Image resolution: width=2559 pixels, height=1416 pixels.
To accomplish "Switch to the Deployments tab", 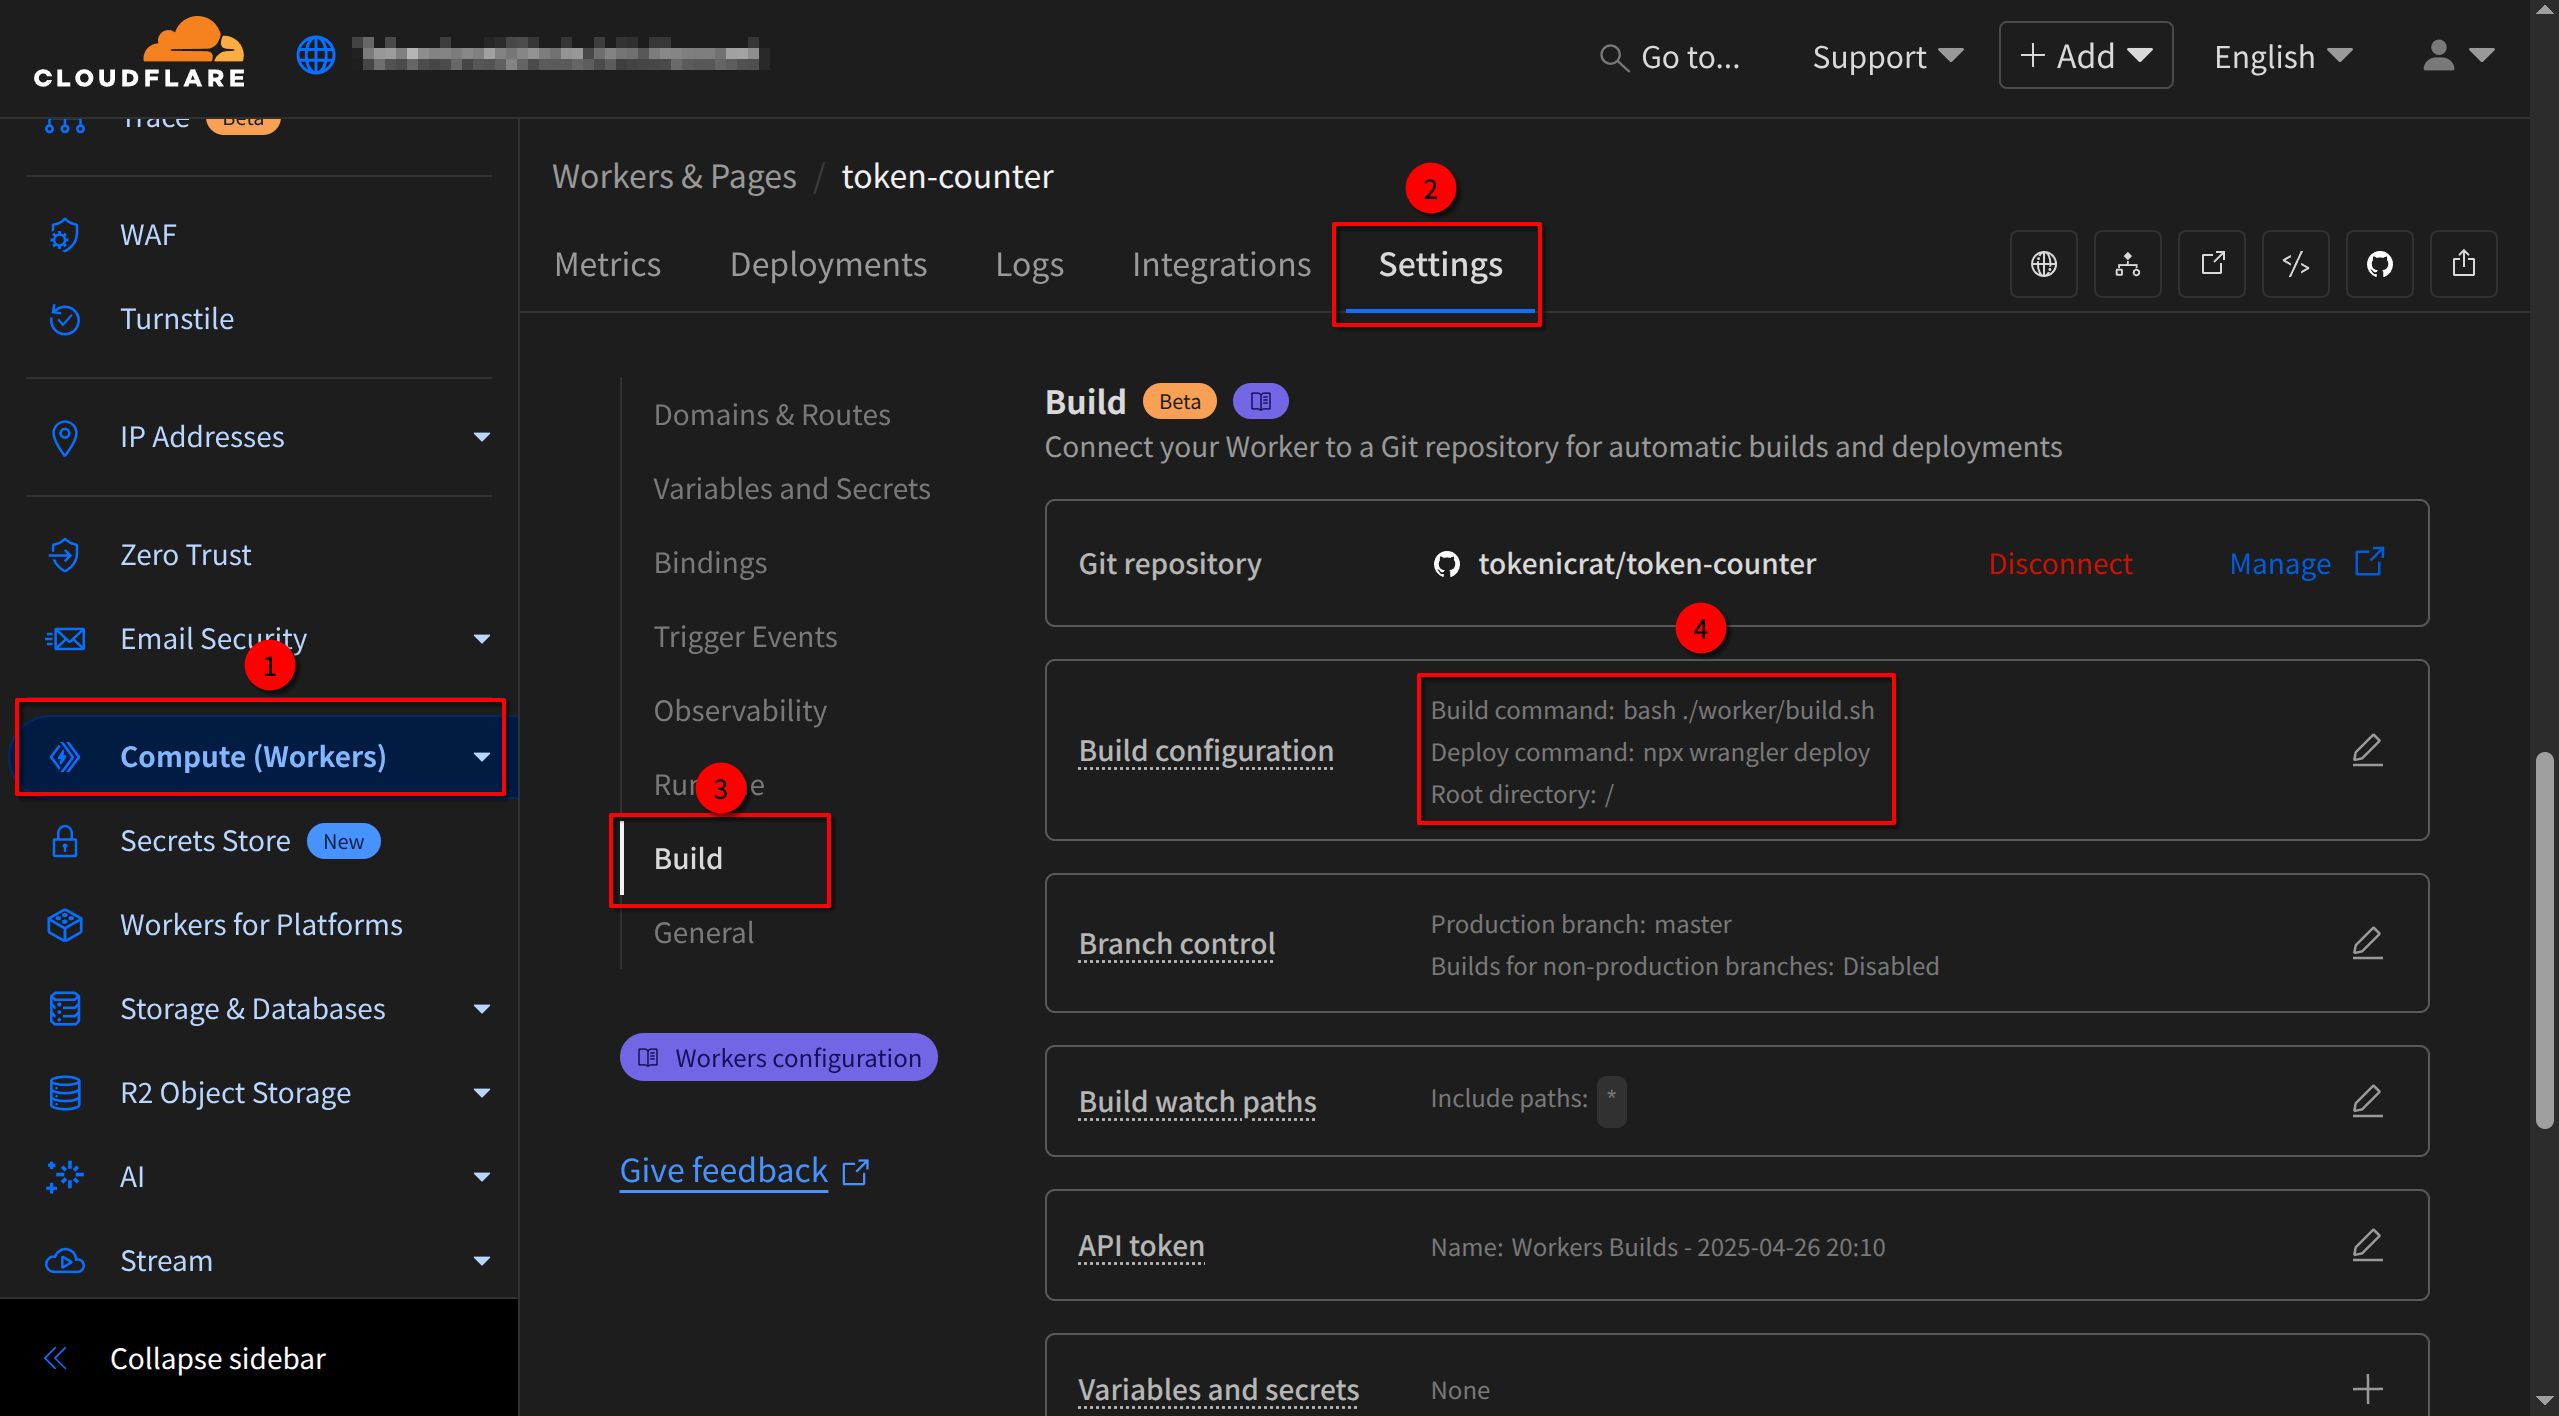I will click(x=828, y=264).
